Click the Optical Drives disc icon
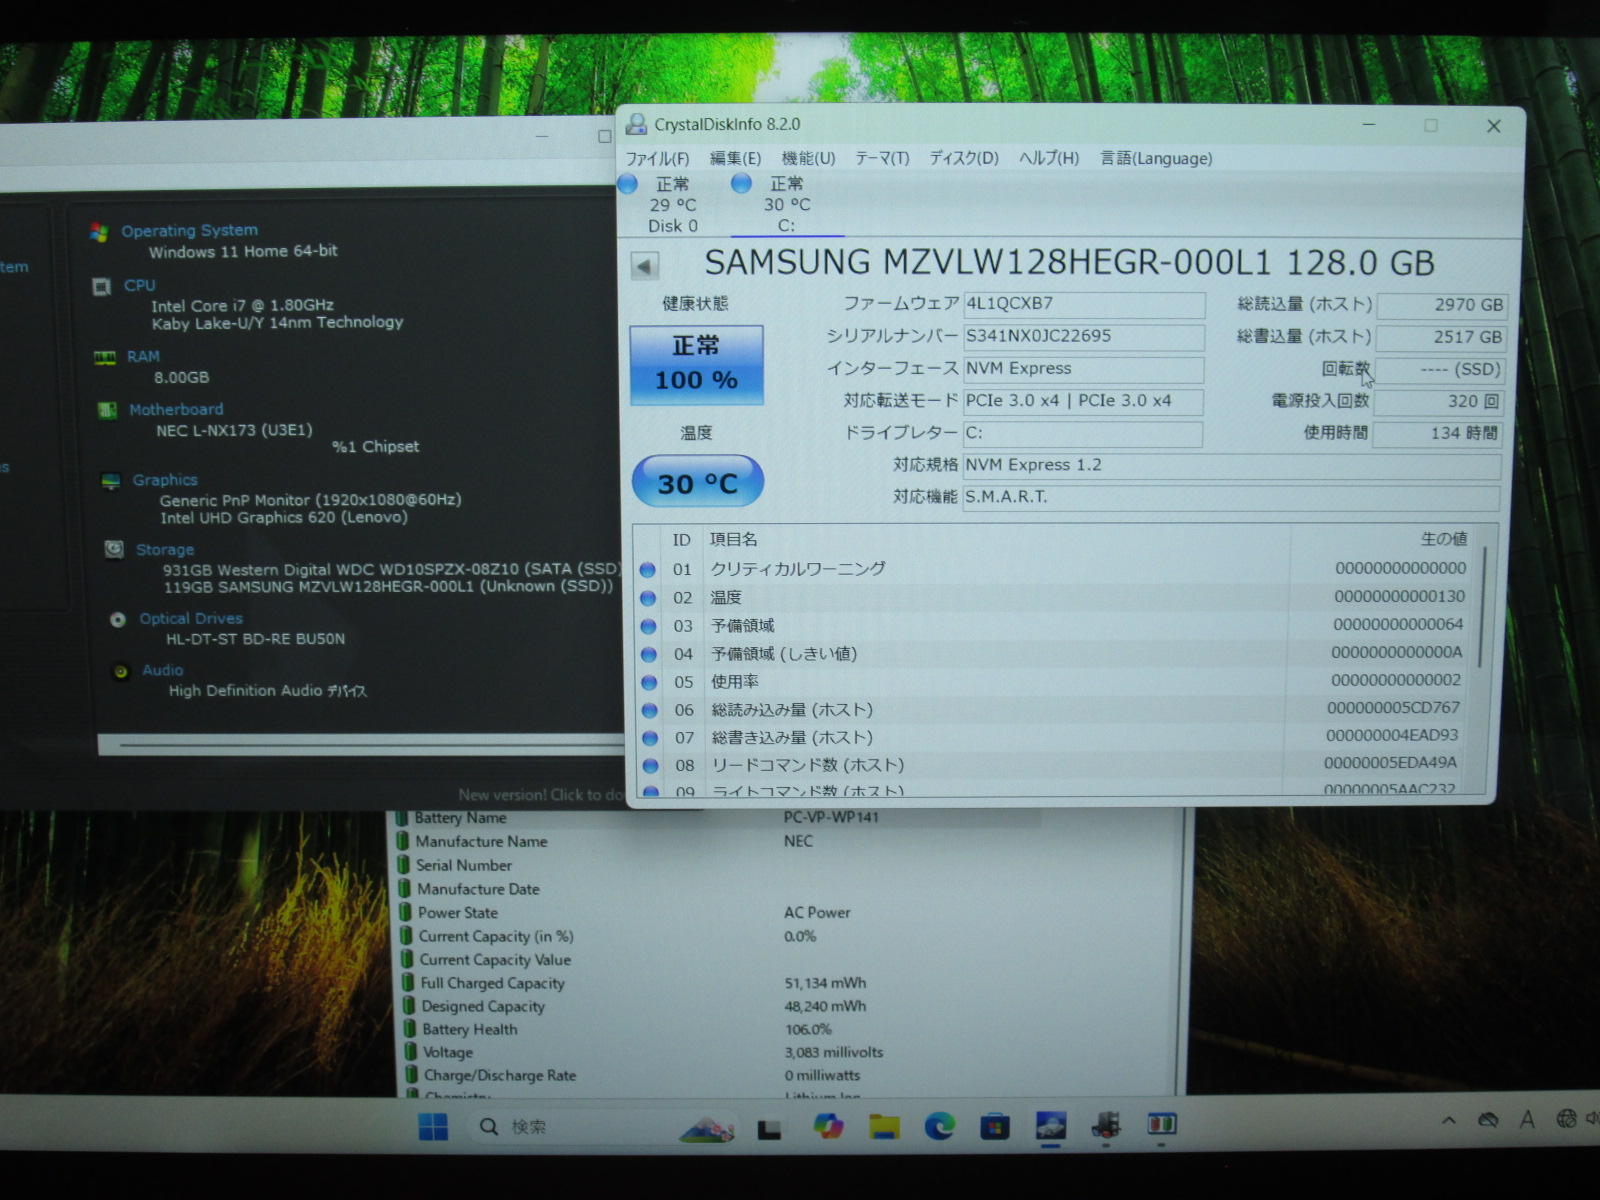1600x1200 pixels. coord(118,619)
